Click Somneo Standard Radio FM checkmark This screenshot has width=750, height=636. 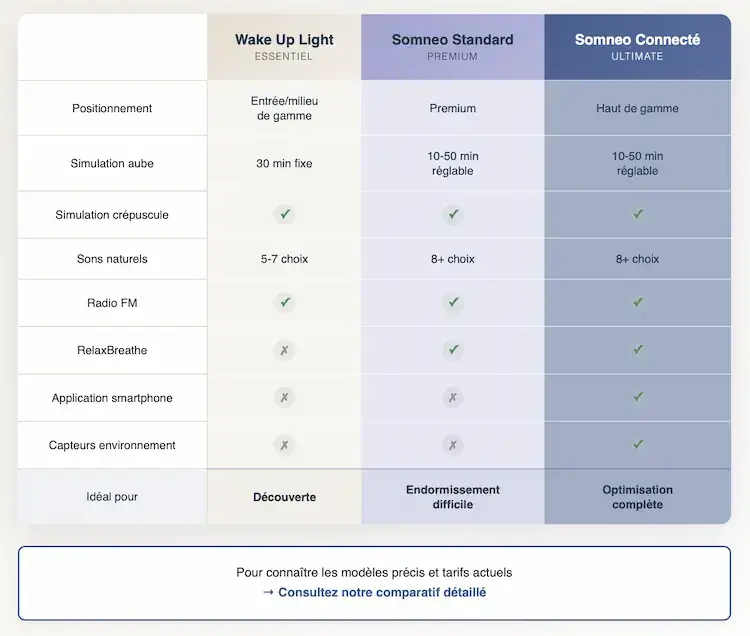[x=453, y=302]
